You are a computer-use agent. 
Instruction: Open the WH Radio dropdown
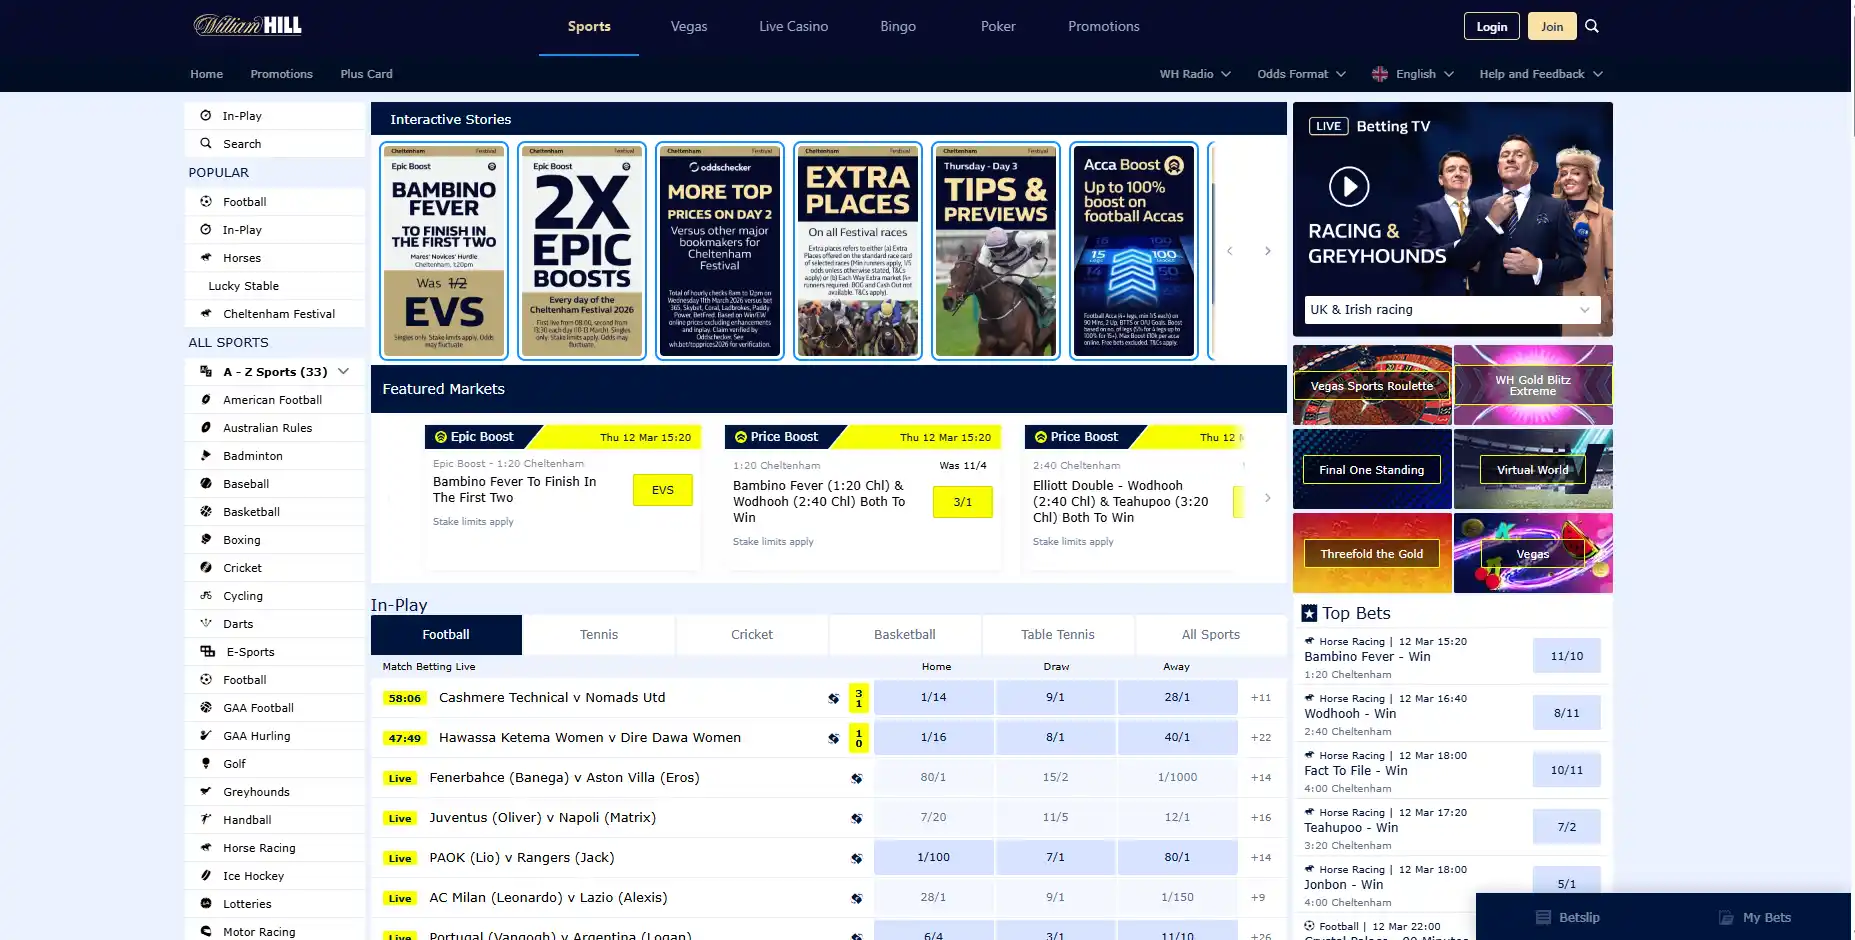1195,74
